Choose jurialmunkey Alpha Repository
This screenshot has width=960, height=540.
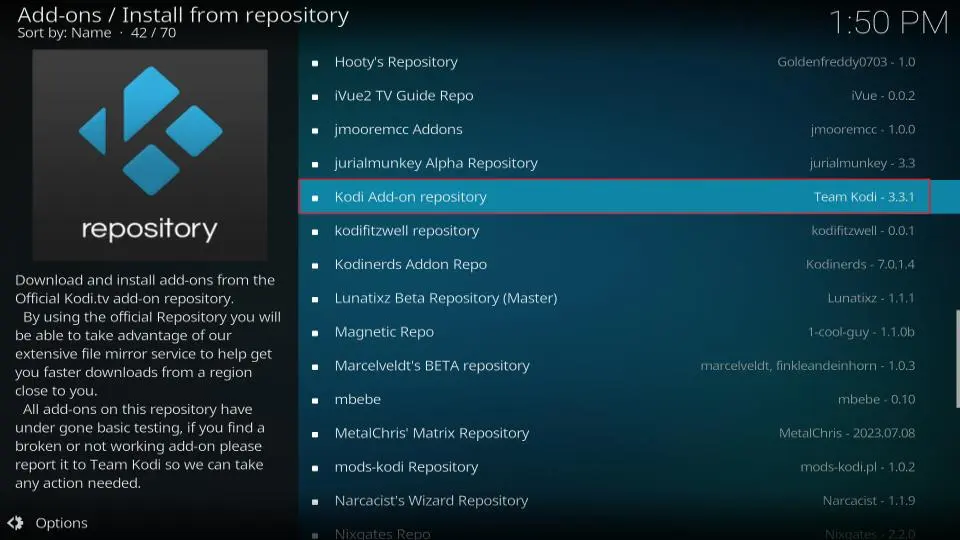coord(436,163)
